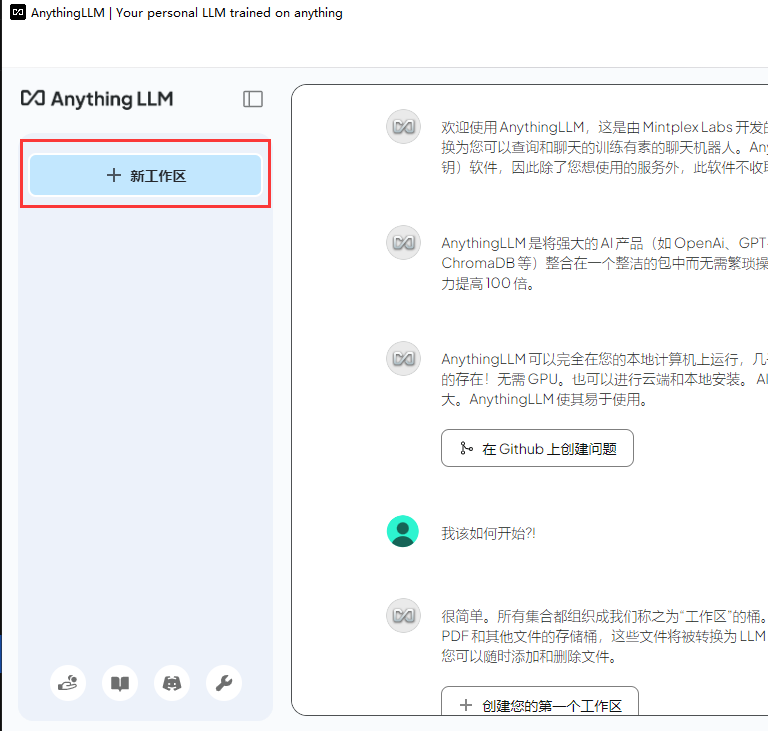Open settings wrench icon
The width and height of the screenshot is (768, 731).
pos(224,682)
